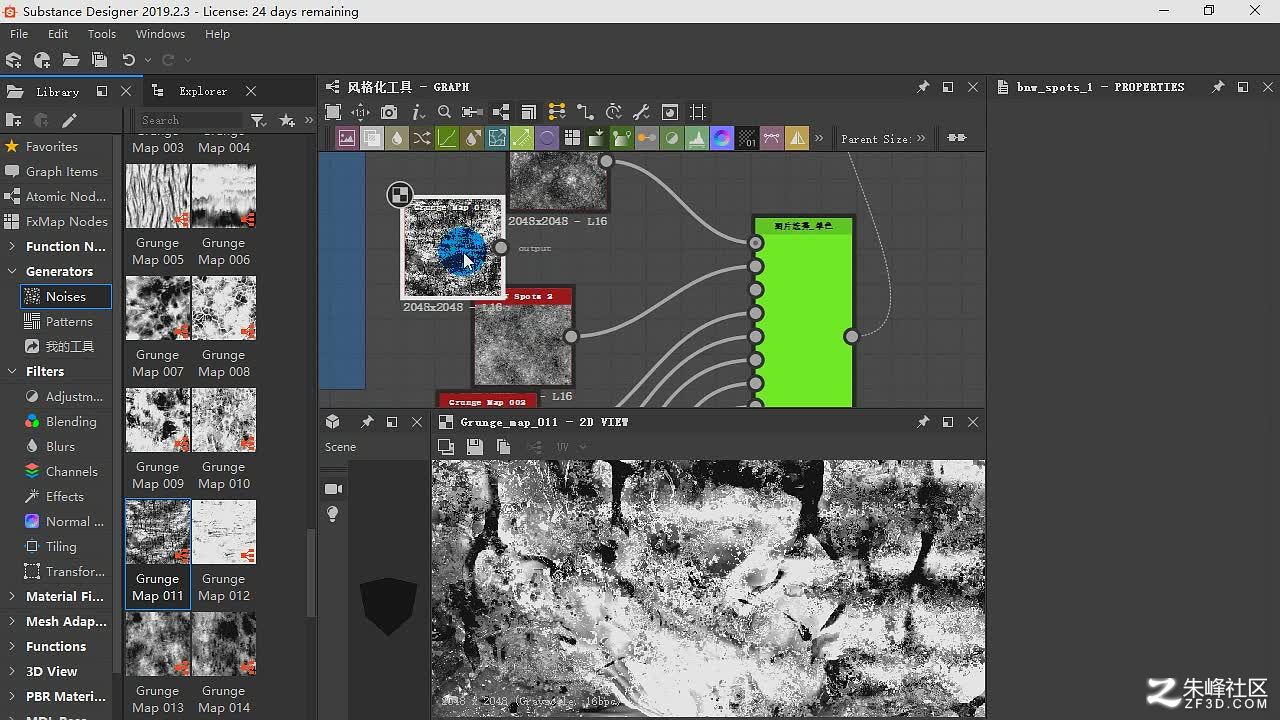Add an HSL color wheel node
Image resolution: width=1280 pixels, height=720 pixels.
click(722, 138)
